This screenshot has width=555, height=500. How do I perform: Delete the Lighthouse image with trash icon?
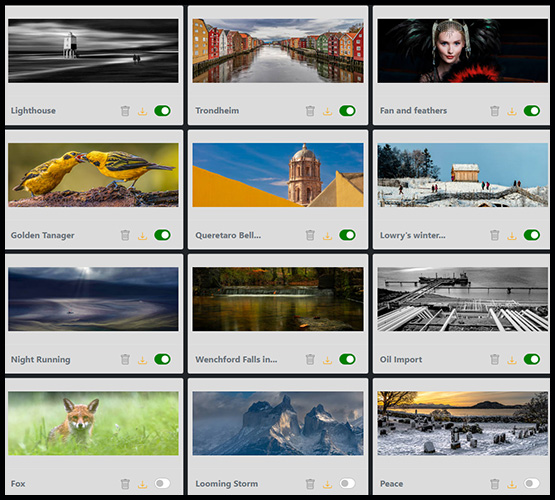point(125,111)
